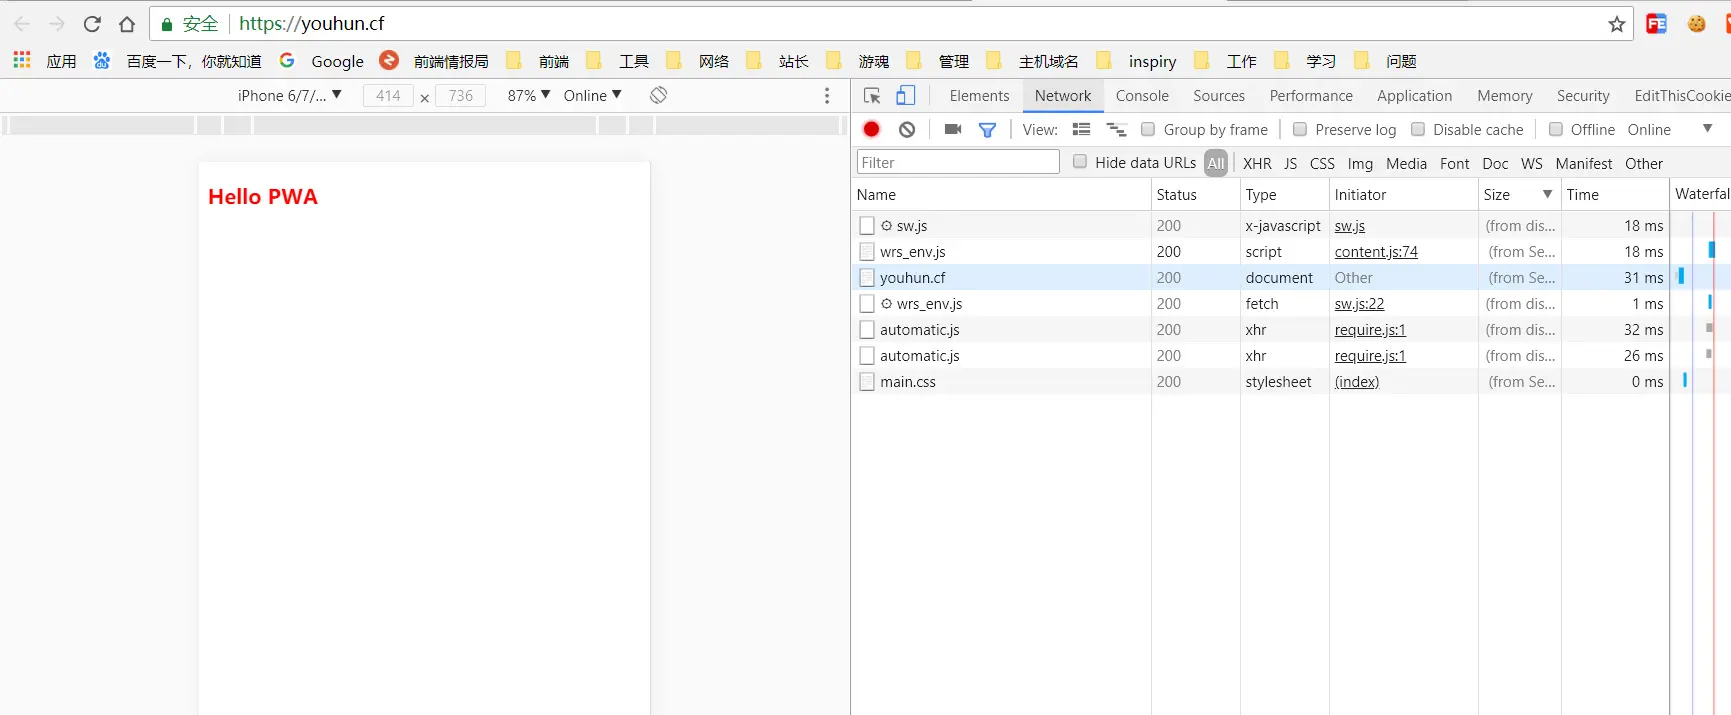
Task: Open the 游魂 bookmarks folder
Action: pos(857,61)
